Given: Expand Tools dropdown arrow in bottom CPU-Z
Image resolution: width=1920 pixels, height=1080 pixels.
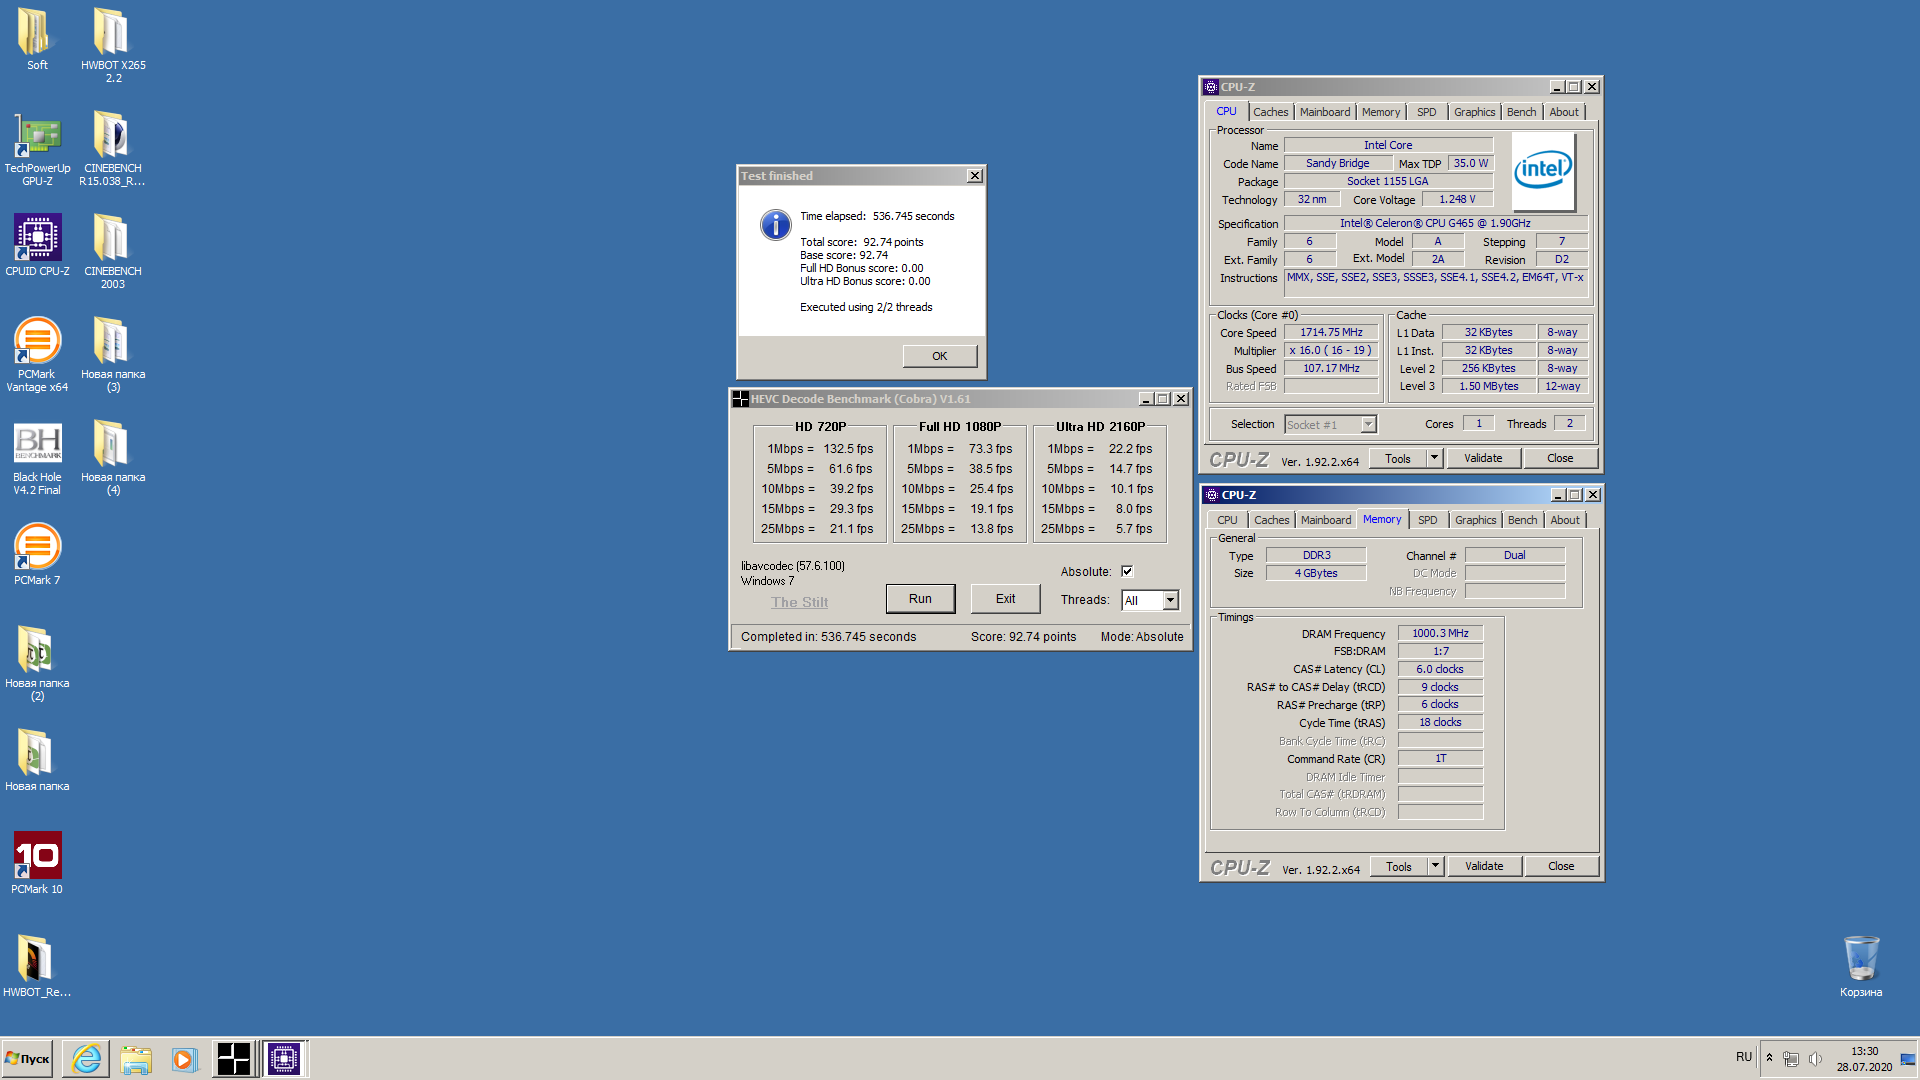Looking at the screenshot, I should click(x=1435, y=866).
